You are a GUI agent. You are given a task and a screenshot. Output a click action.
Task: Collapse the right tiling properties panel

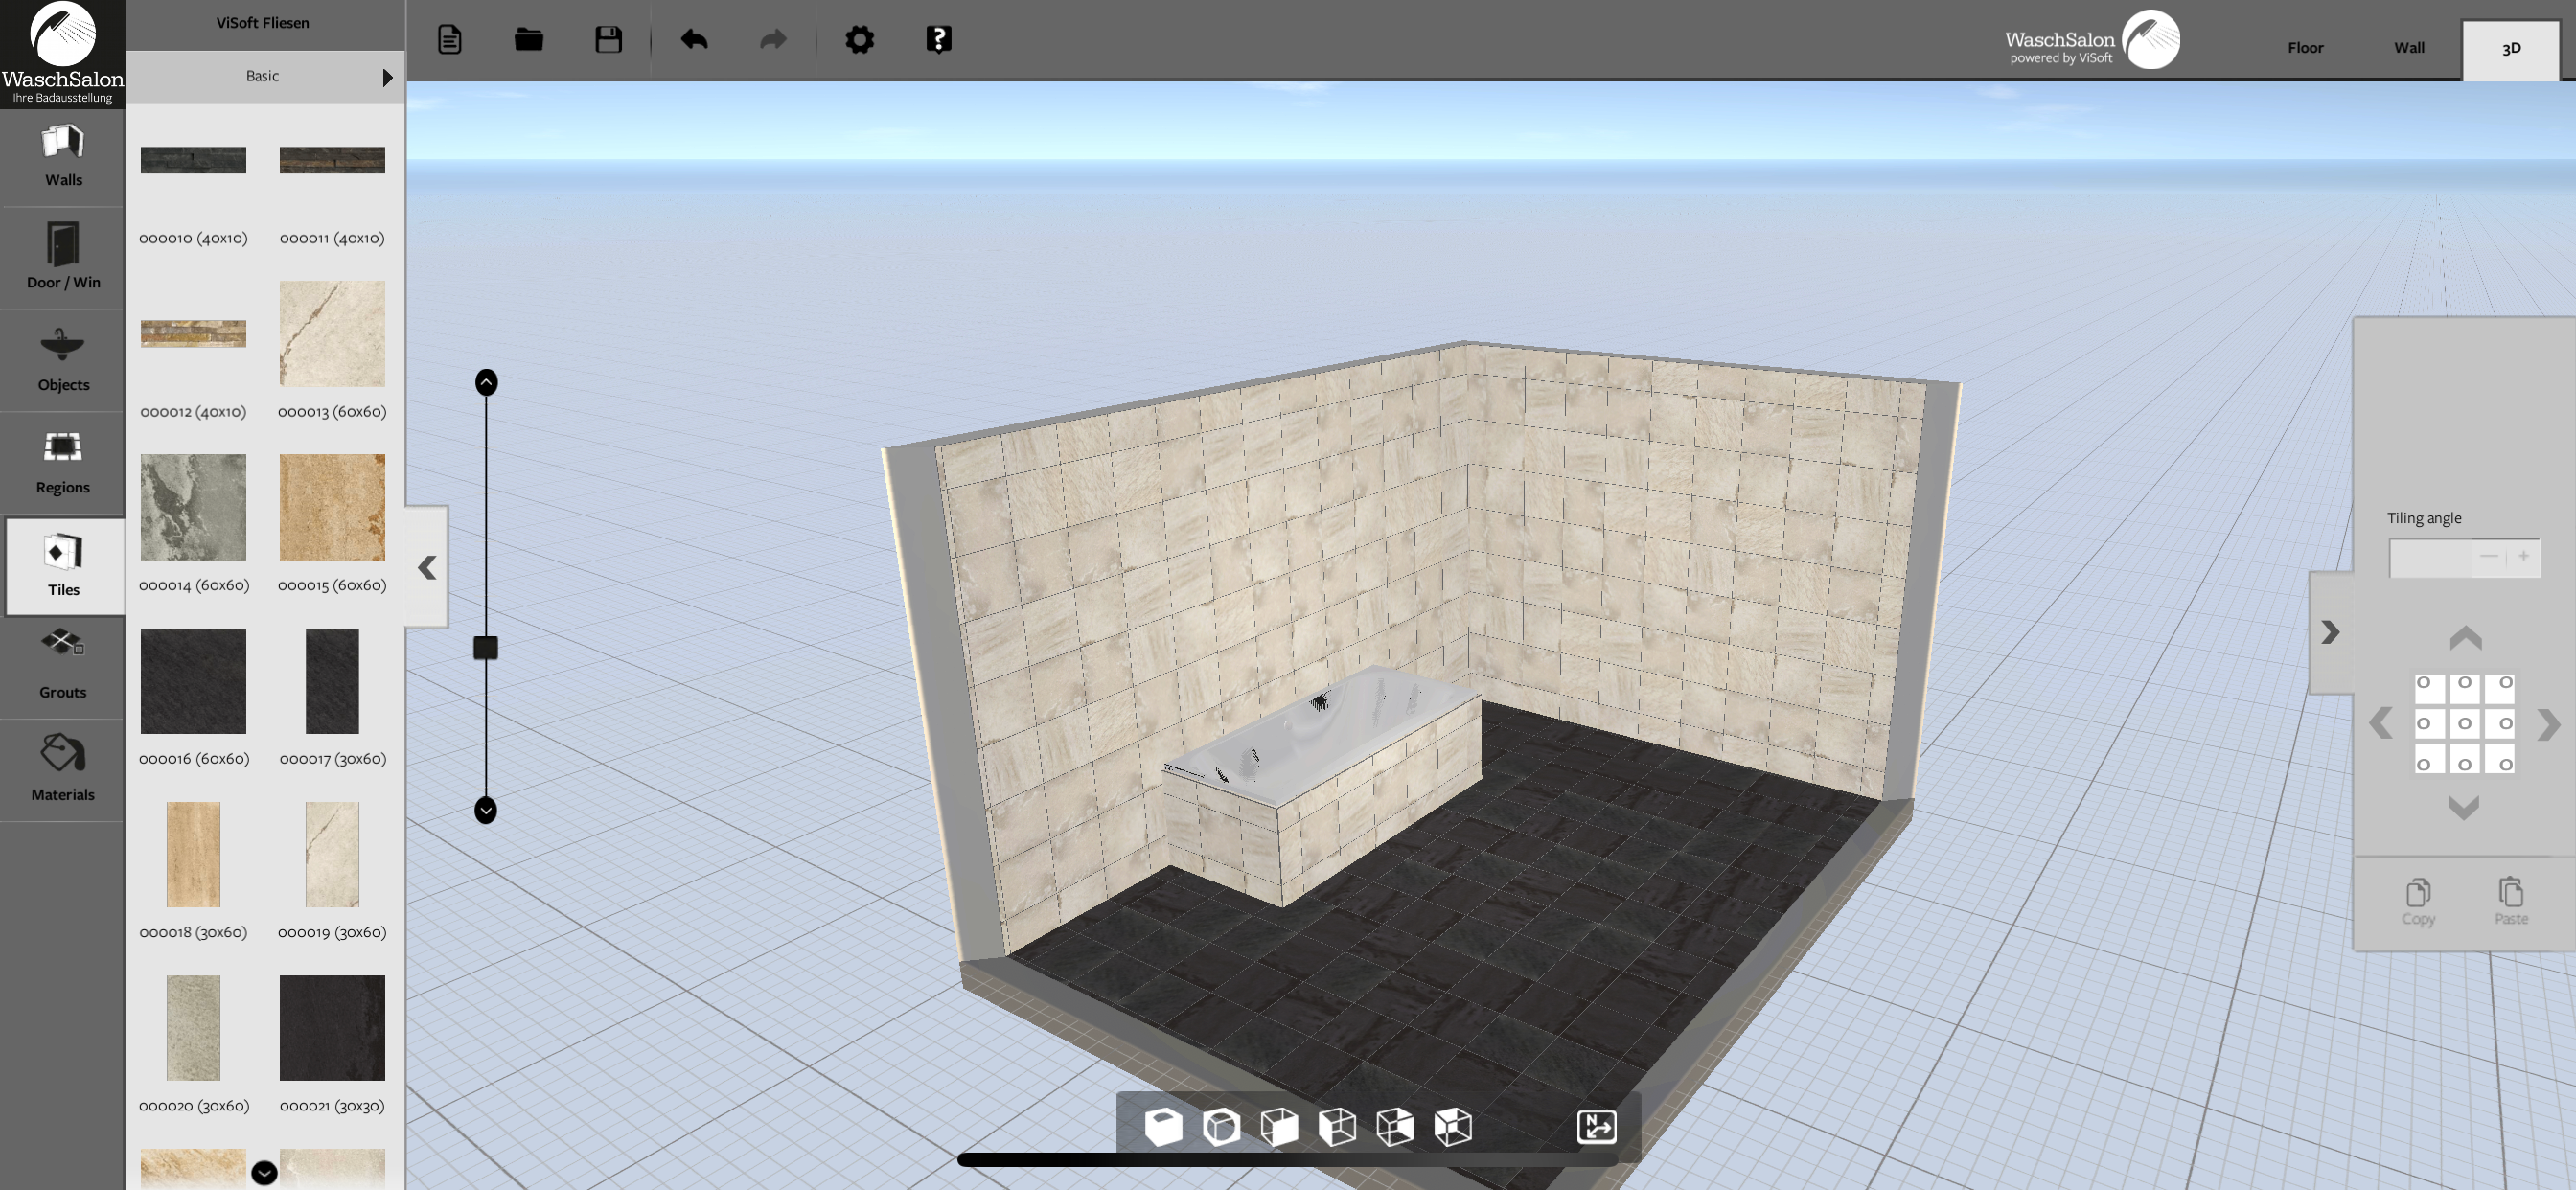click(x=2330, y=632)
